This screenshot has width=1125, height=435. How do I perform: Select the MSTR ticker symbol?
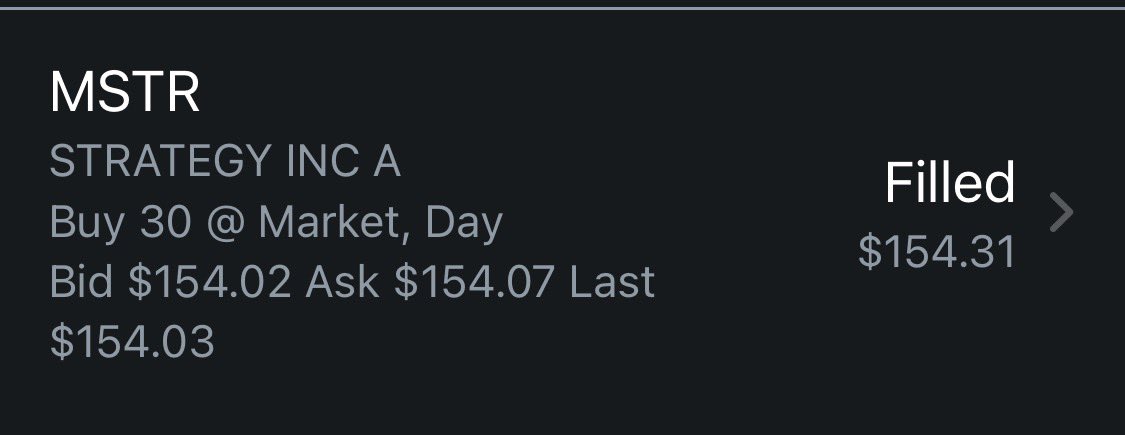coord(125,93)
